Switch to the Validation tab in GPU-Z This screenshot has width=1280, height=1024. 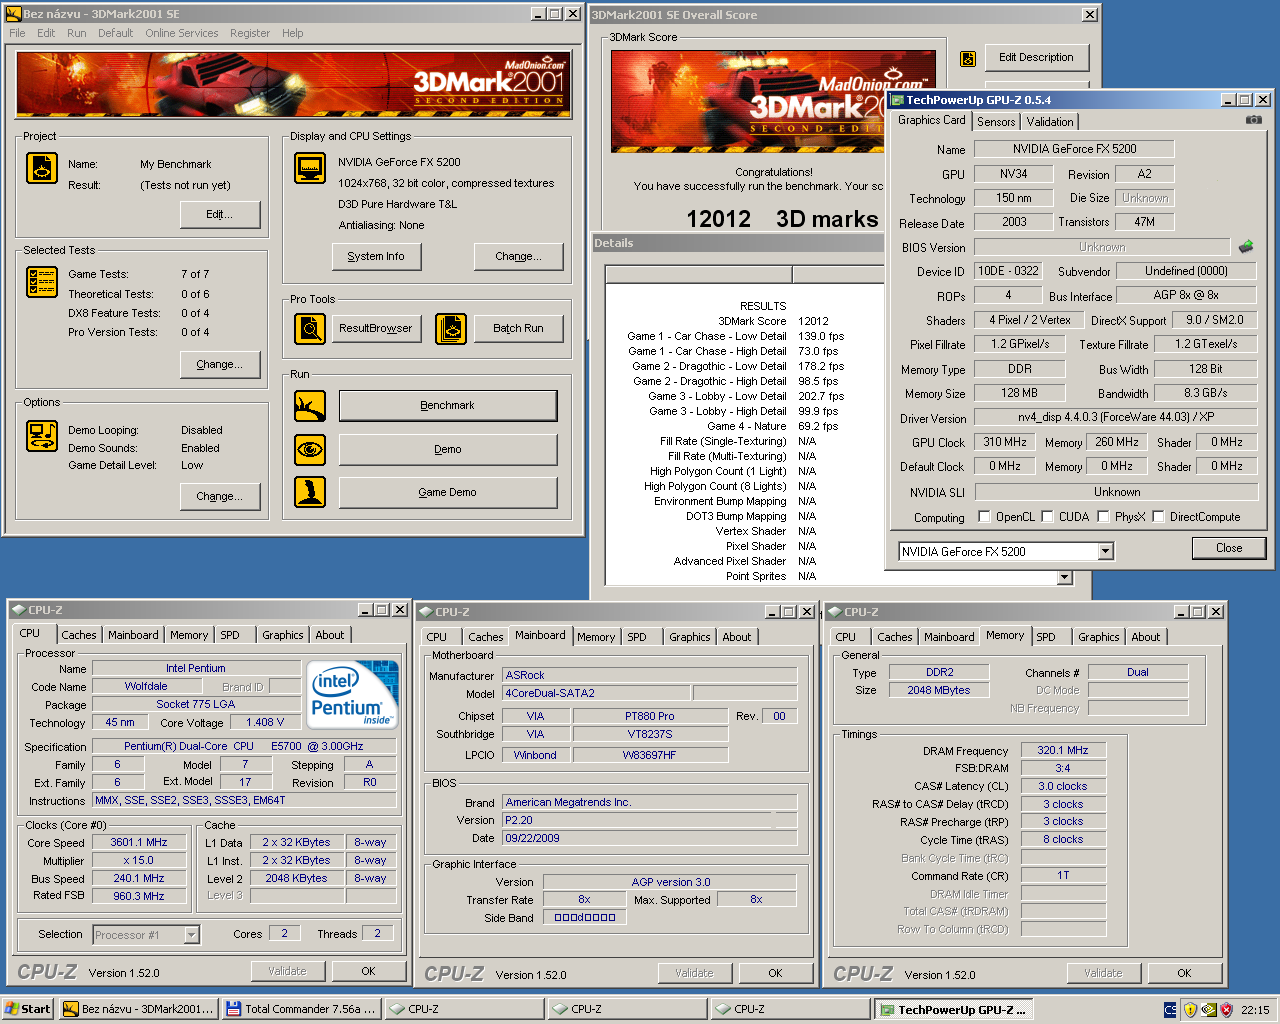pos(1050,122)
